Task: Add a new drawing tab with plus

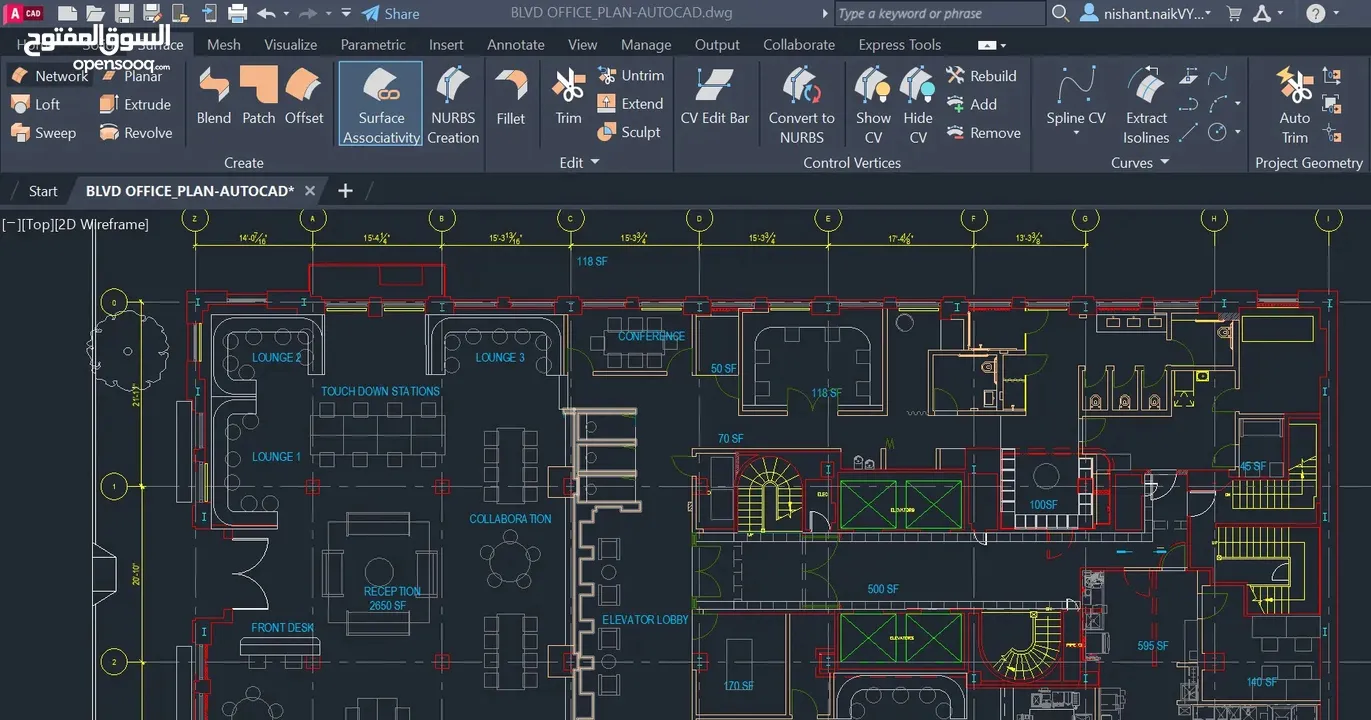Action: coord(345,191)
